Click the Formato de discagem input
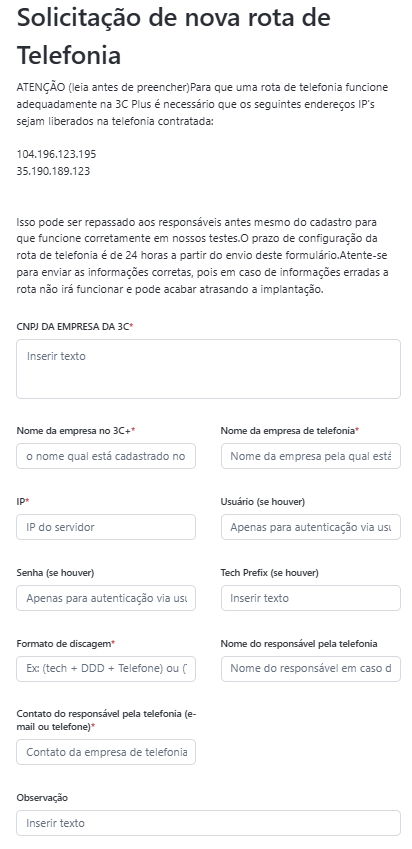Image resolution: width=412 pixels, height=849 pixels. click(x=106, y=669)
